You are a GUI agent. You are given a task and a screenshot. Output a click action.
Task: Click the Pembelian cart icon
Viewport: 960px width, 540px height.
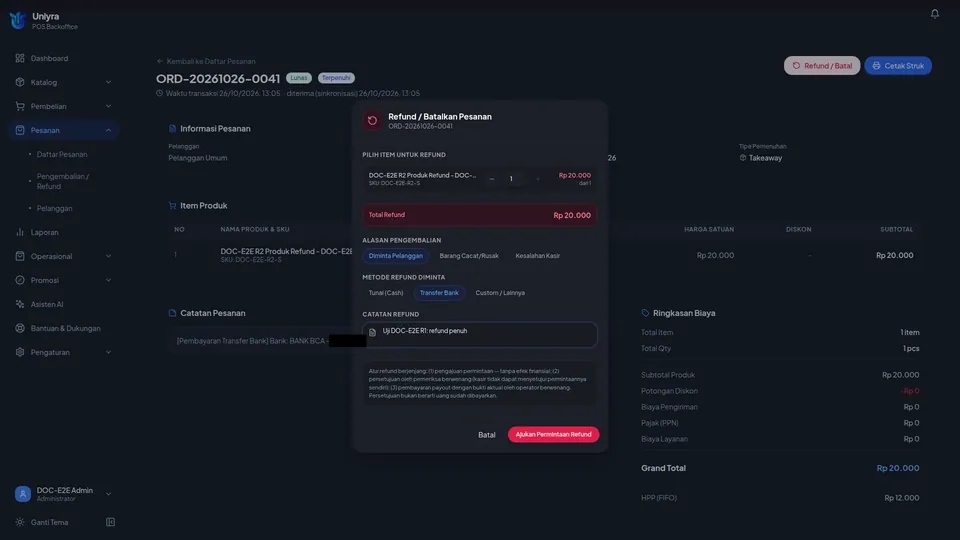[x=20, y=106]
